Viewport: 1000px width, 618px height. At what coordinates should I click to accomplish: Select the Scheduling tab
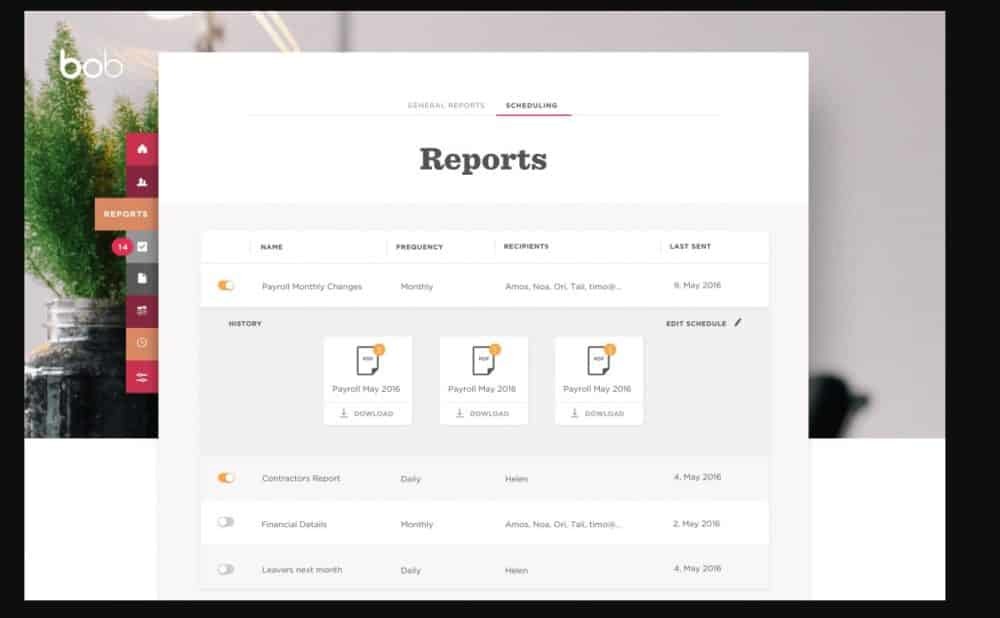coord(532,105)
